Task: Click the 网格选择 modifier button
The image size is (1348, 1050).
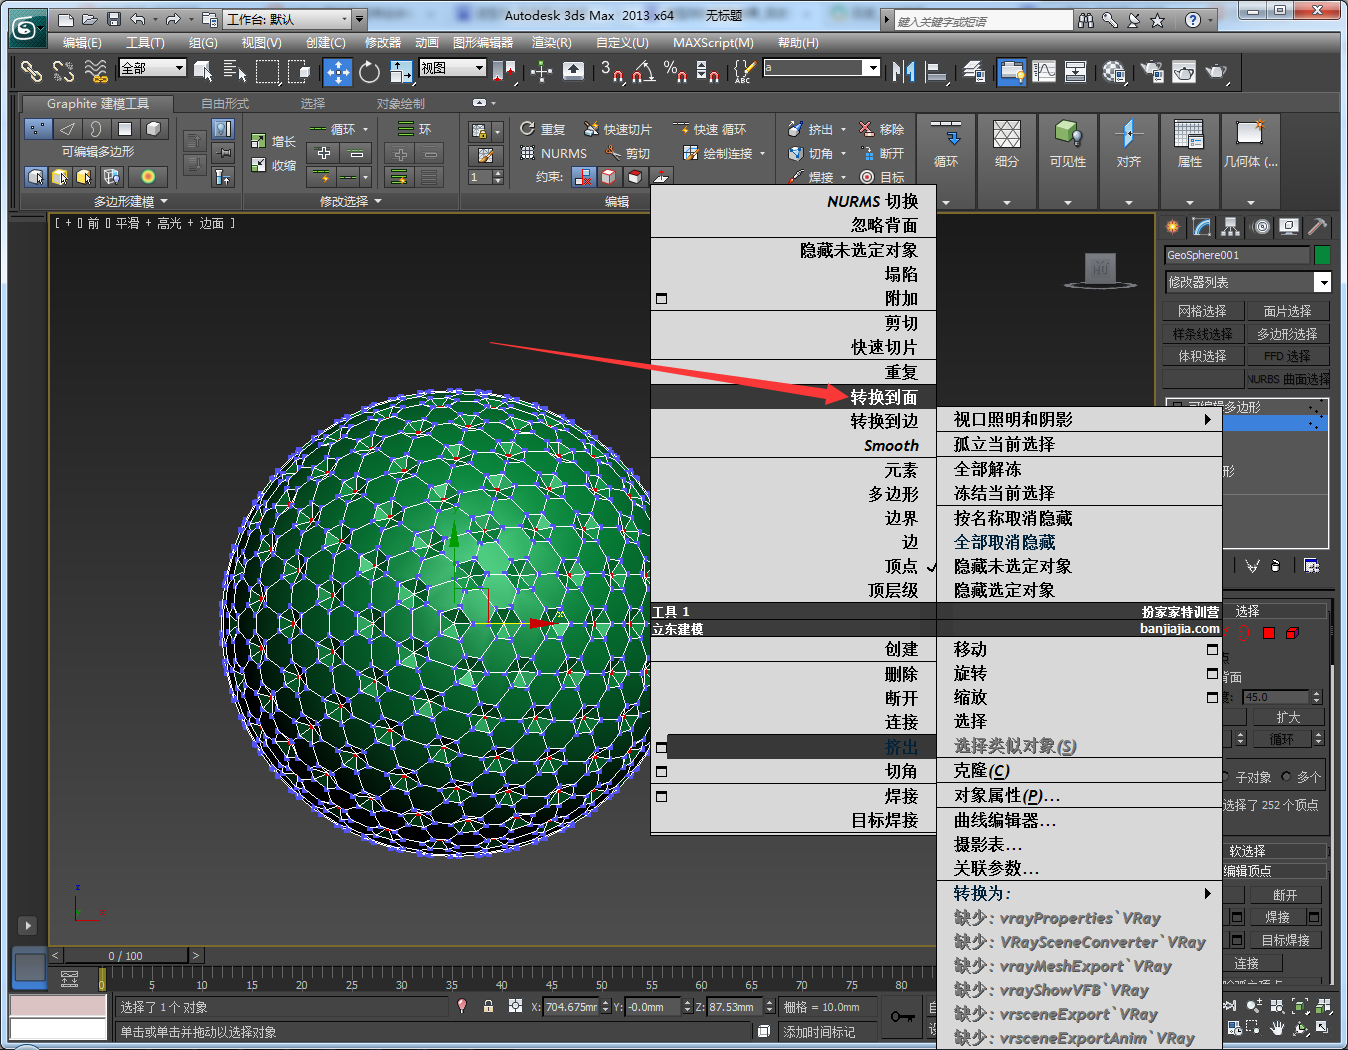Action: (1202, 311)
